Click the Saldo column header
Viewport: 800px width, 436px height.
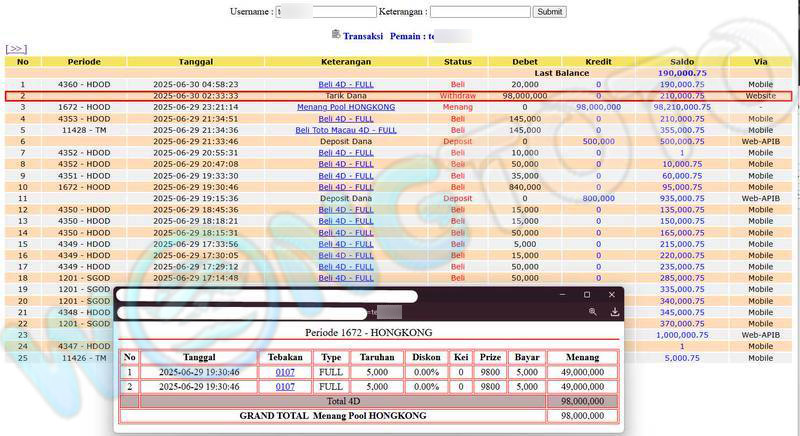tap(682, 62)
